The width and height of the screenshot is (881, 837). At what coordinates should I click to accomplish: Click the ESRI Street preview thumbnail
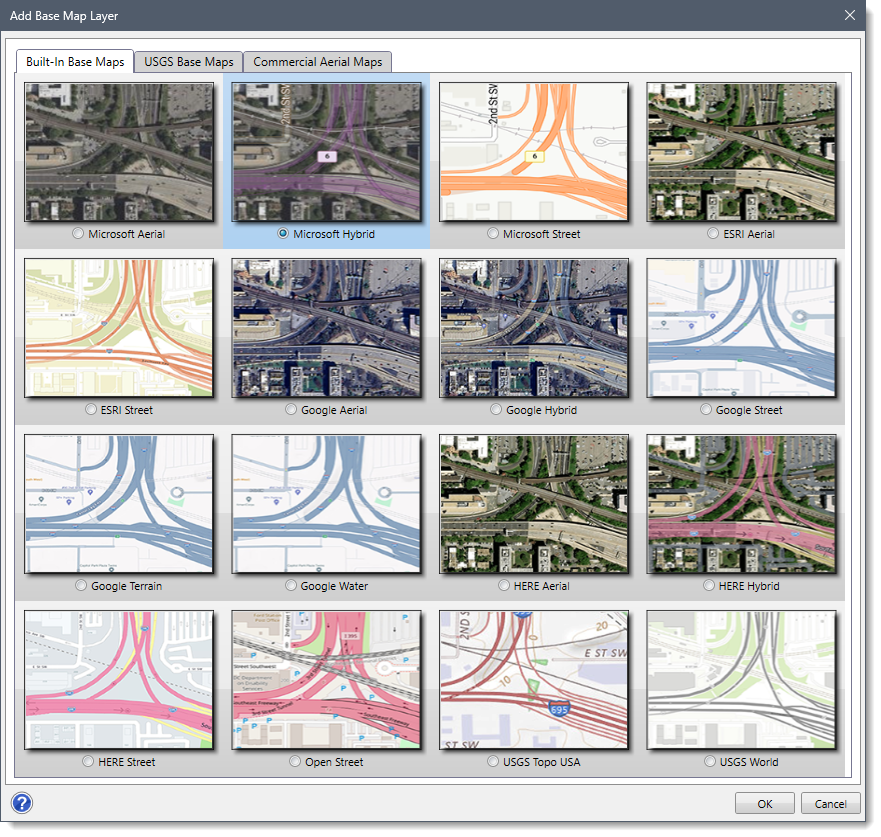[119, 328]
